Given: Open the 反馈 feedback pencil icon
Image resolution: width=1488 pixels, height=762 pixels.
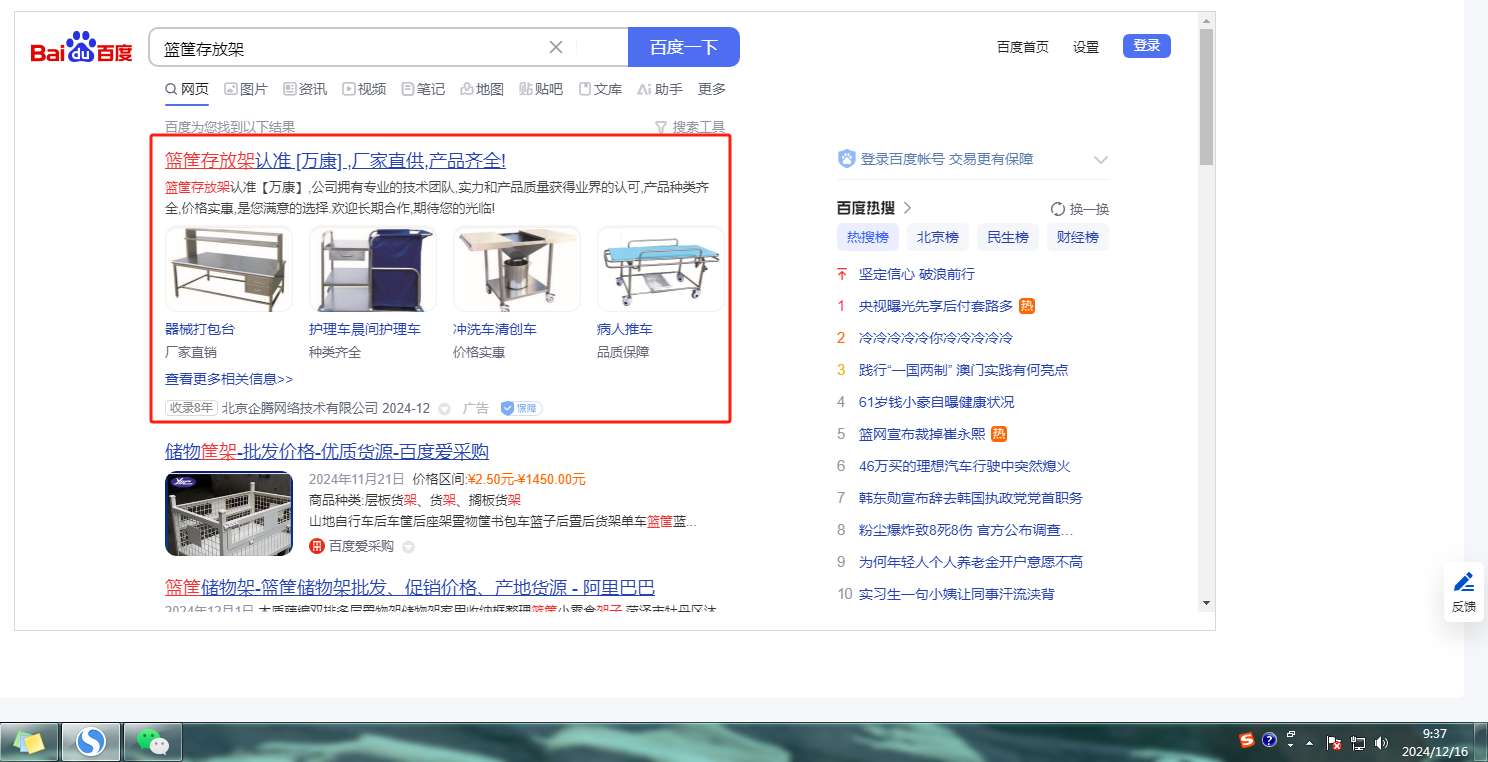Looking at the screenshot, I should coord(1464,582).
